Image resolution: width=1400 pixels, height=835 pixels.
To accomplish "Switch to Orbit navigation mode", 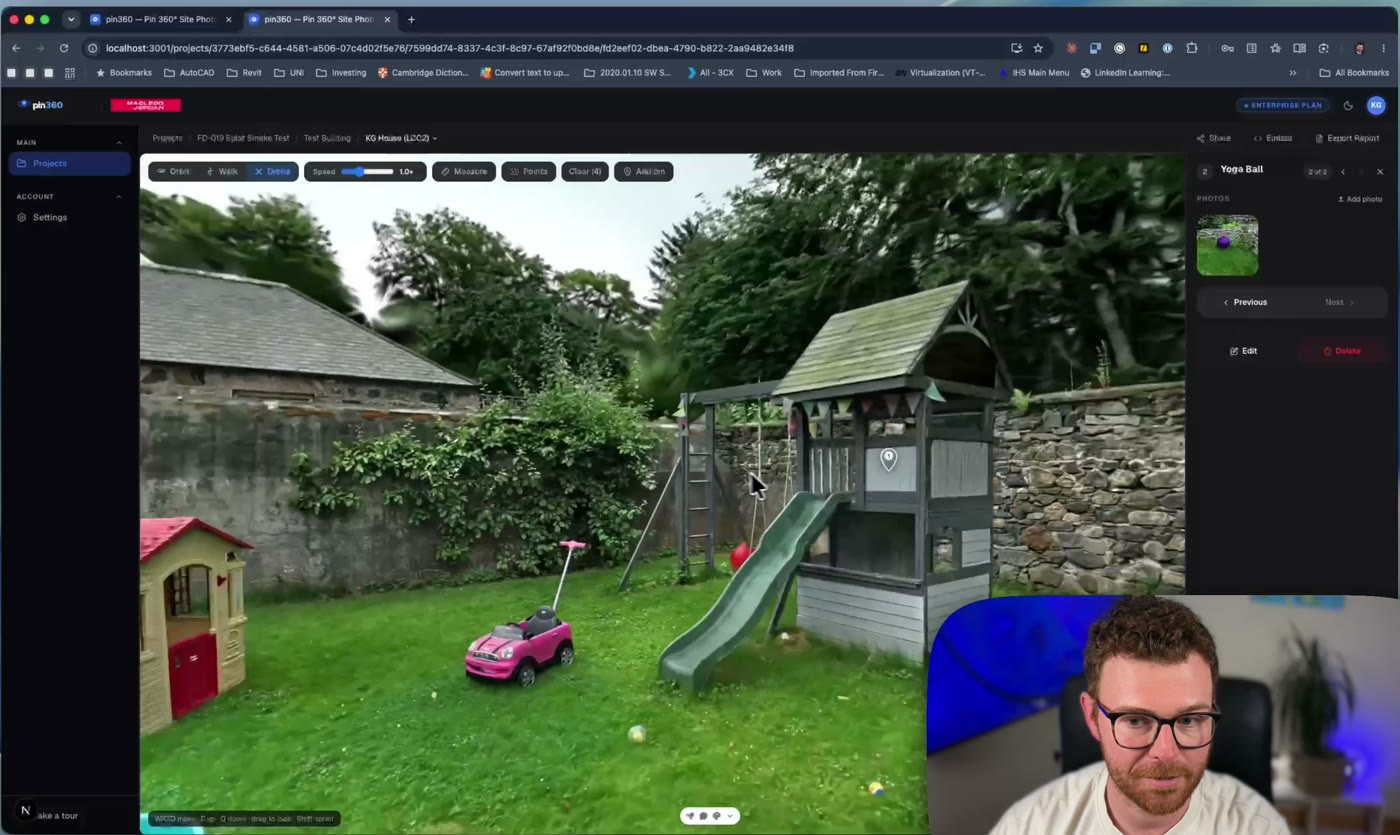I will [x=172, y=171].
